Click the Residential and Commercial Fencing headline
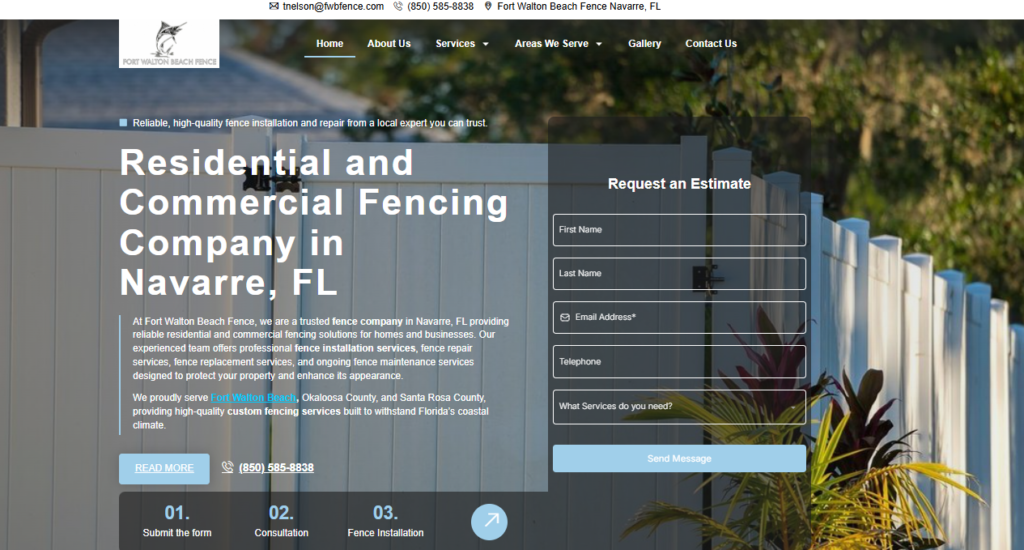 point(314,222)
